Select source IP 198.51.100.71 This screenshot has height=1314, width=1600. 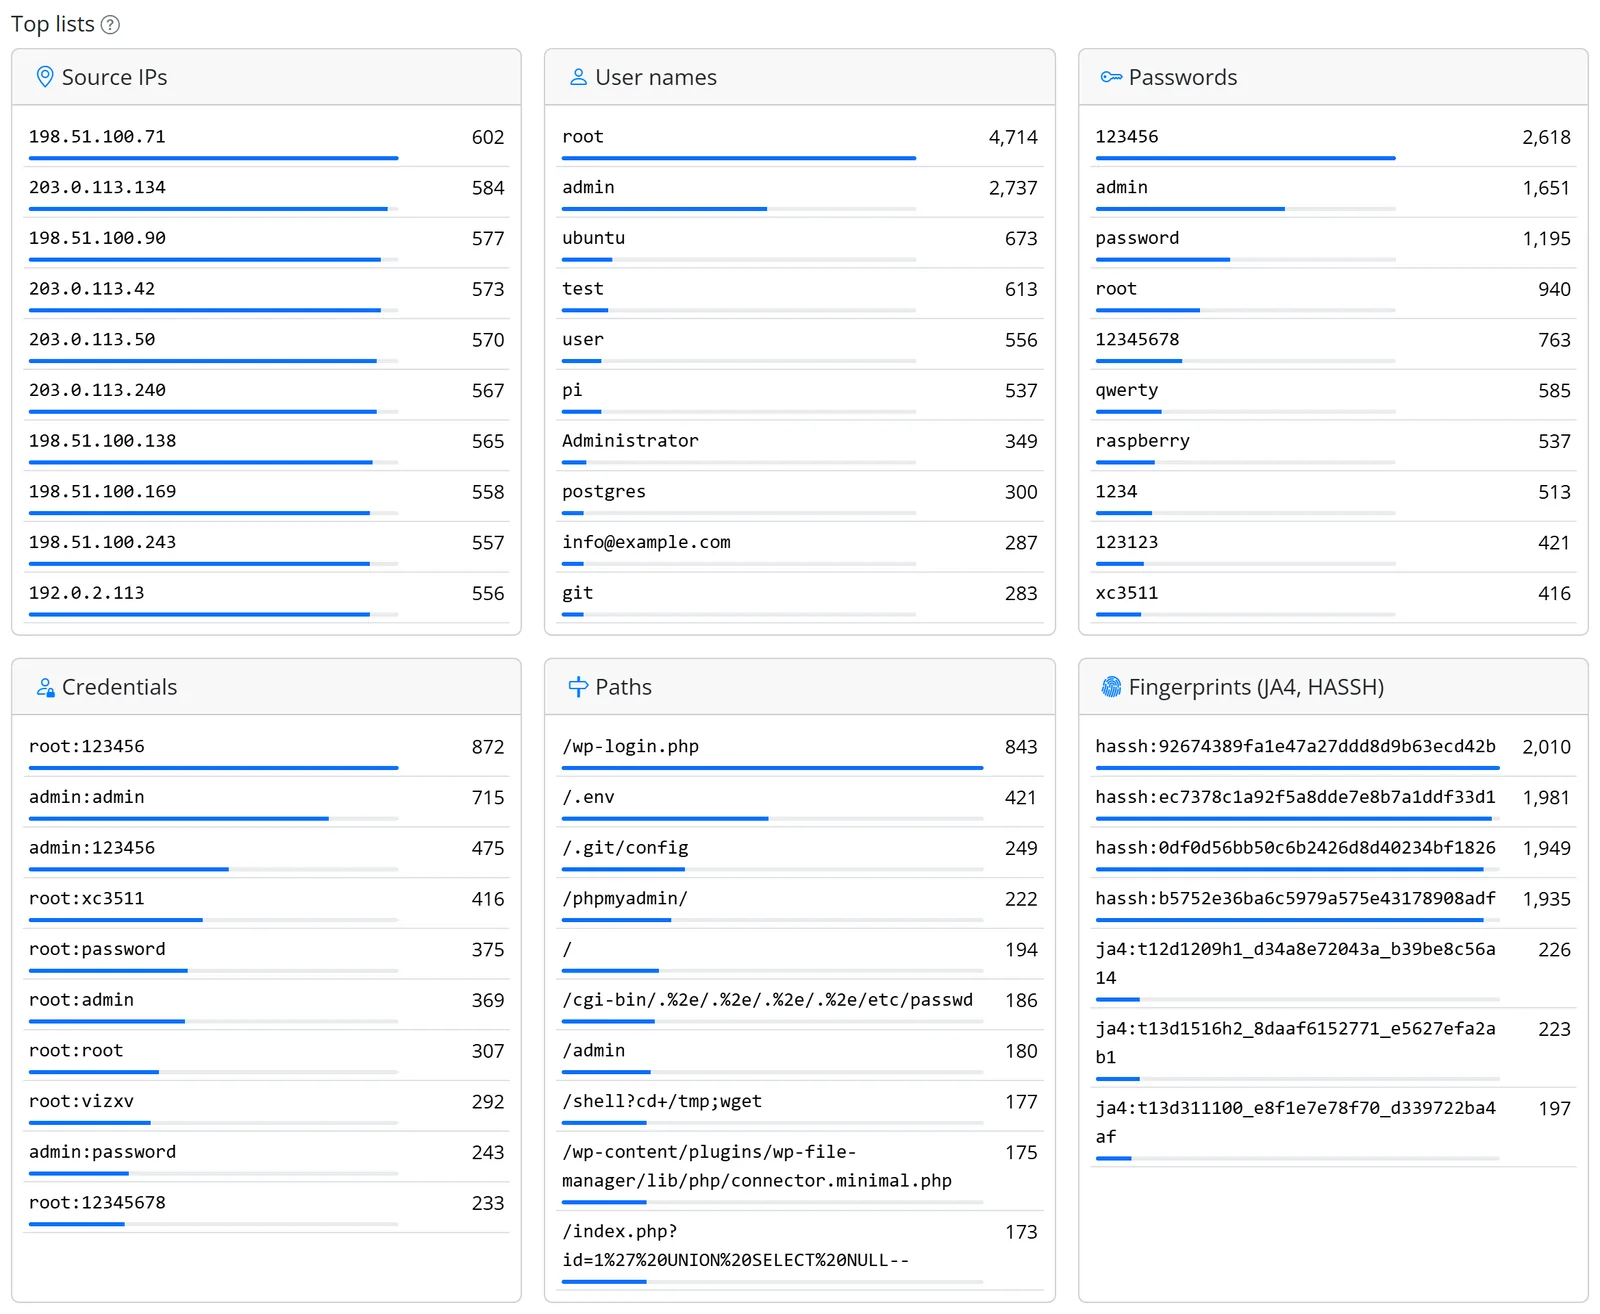point(97,137)
